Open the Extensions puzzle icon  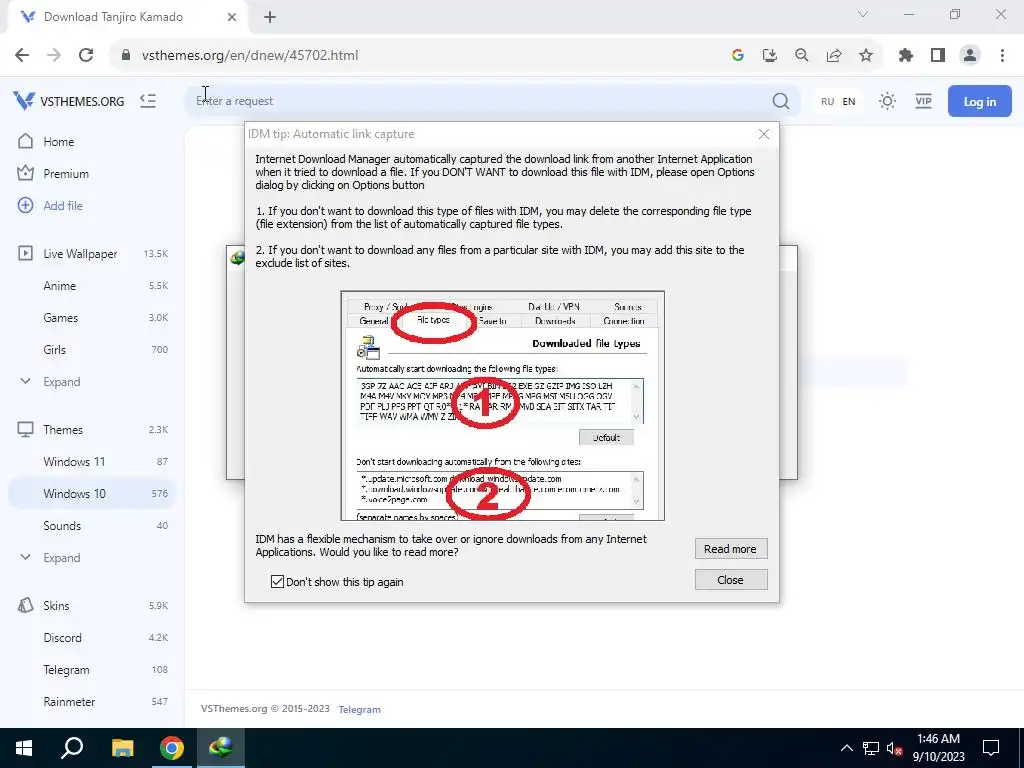(906, 55)
